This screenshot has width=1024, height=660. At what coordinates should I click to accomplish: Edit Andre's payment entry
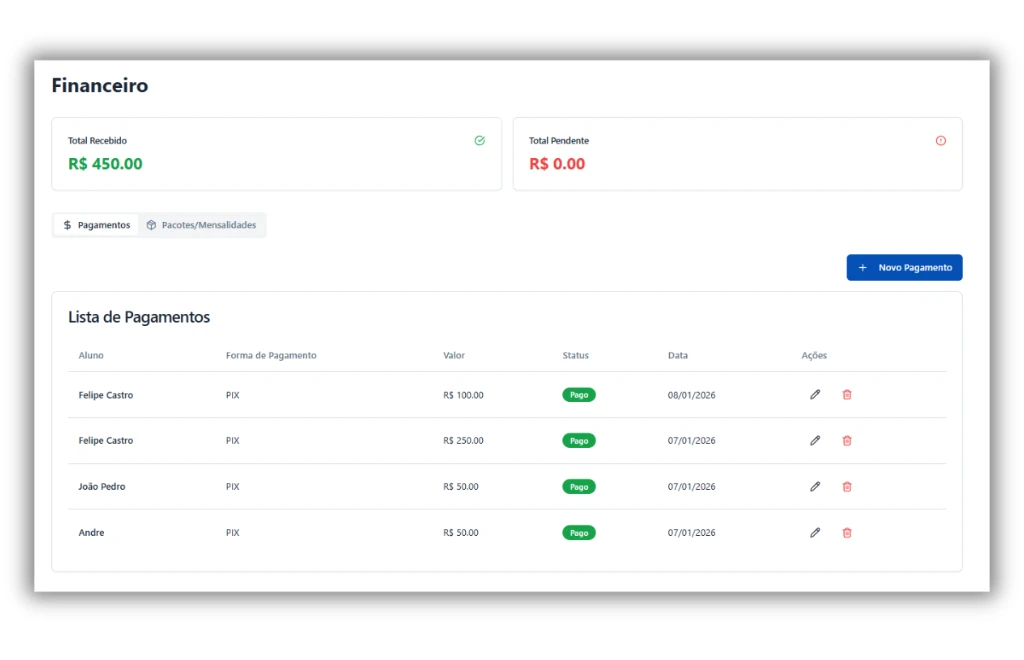[x=815, y=533]
